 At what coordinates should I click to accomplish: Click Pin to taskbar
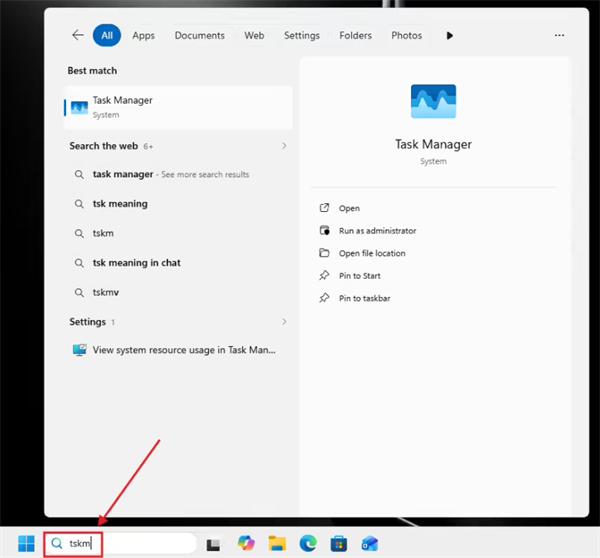365,299
